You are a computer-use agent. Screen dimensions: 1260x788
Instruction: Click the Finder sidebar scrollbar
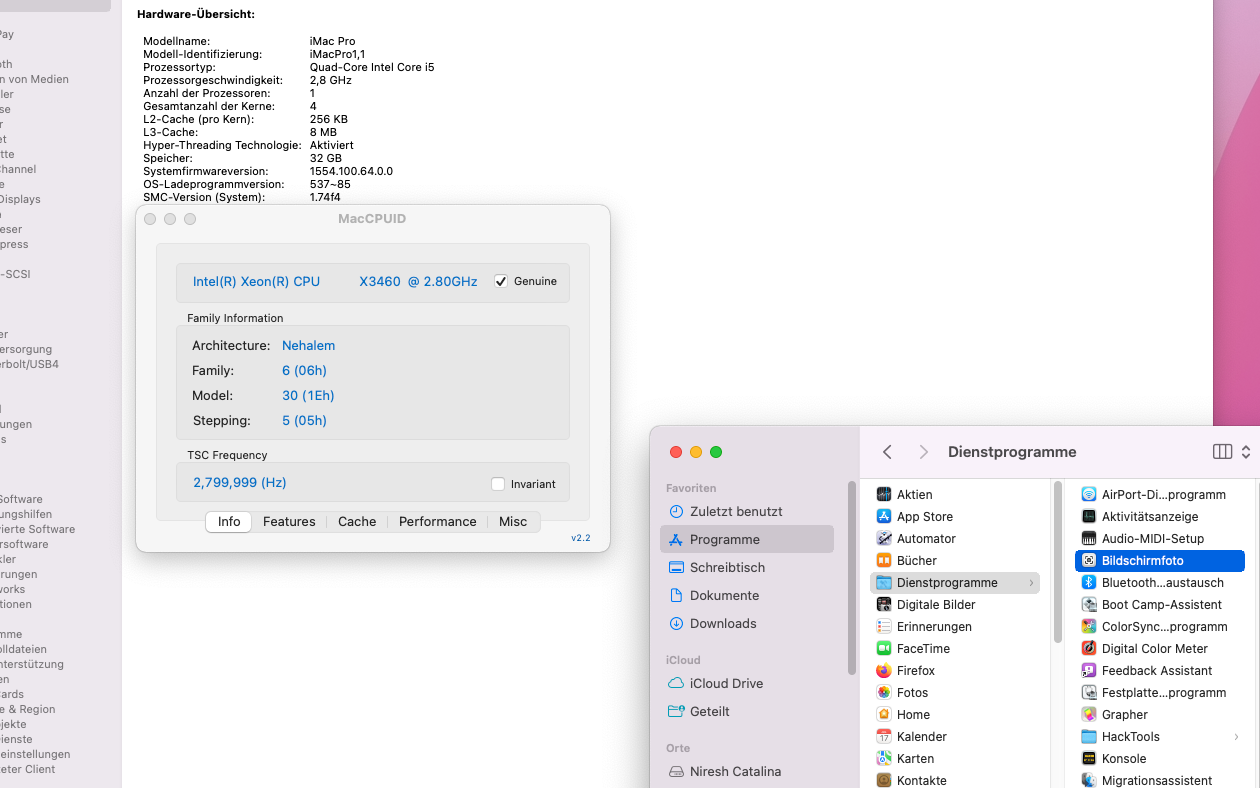[852, 578]
